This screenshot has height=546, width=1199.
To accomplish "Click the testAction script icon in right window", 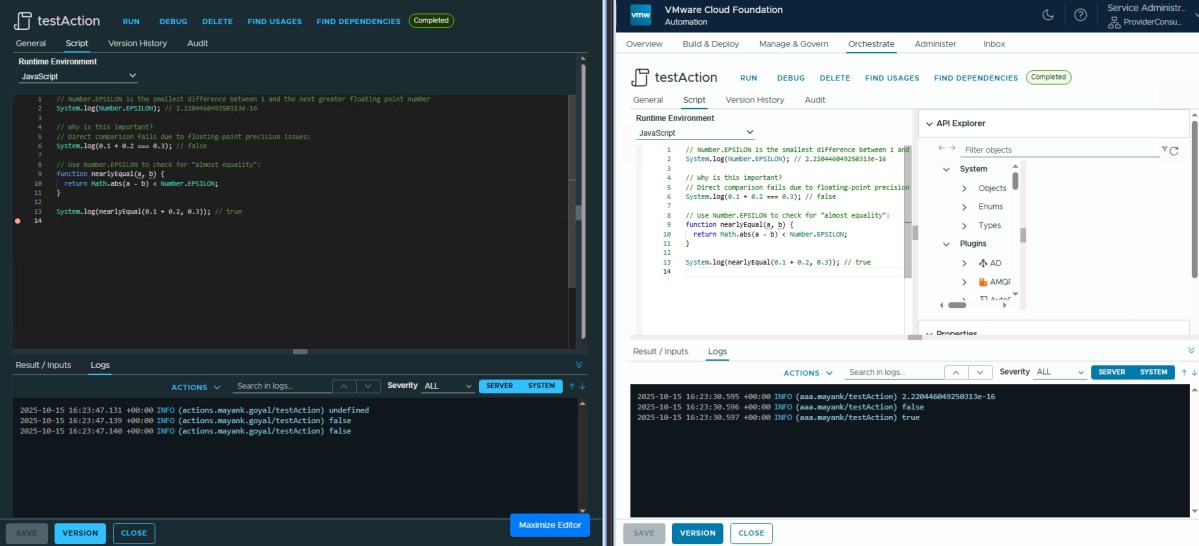I will coord(640,77).
